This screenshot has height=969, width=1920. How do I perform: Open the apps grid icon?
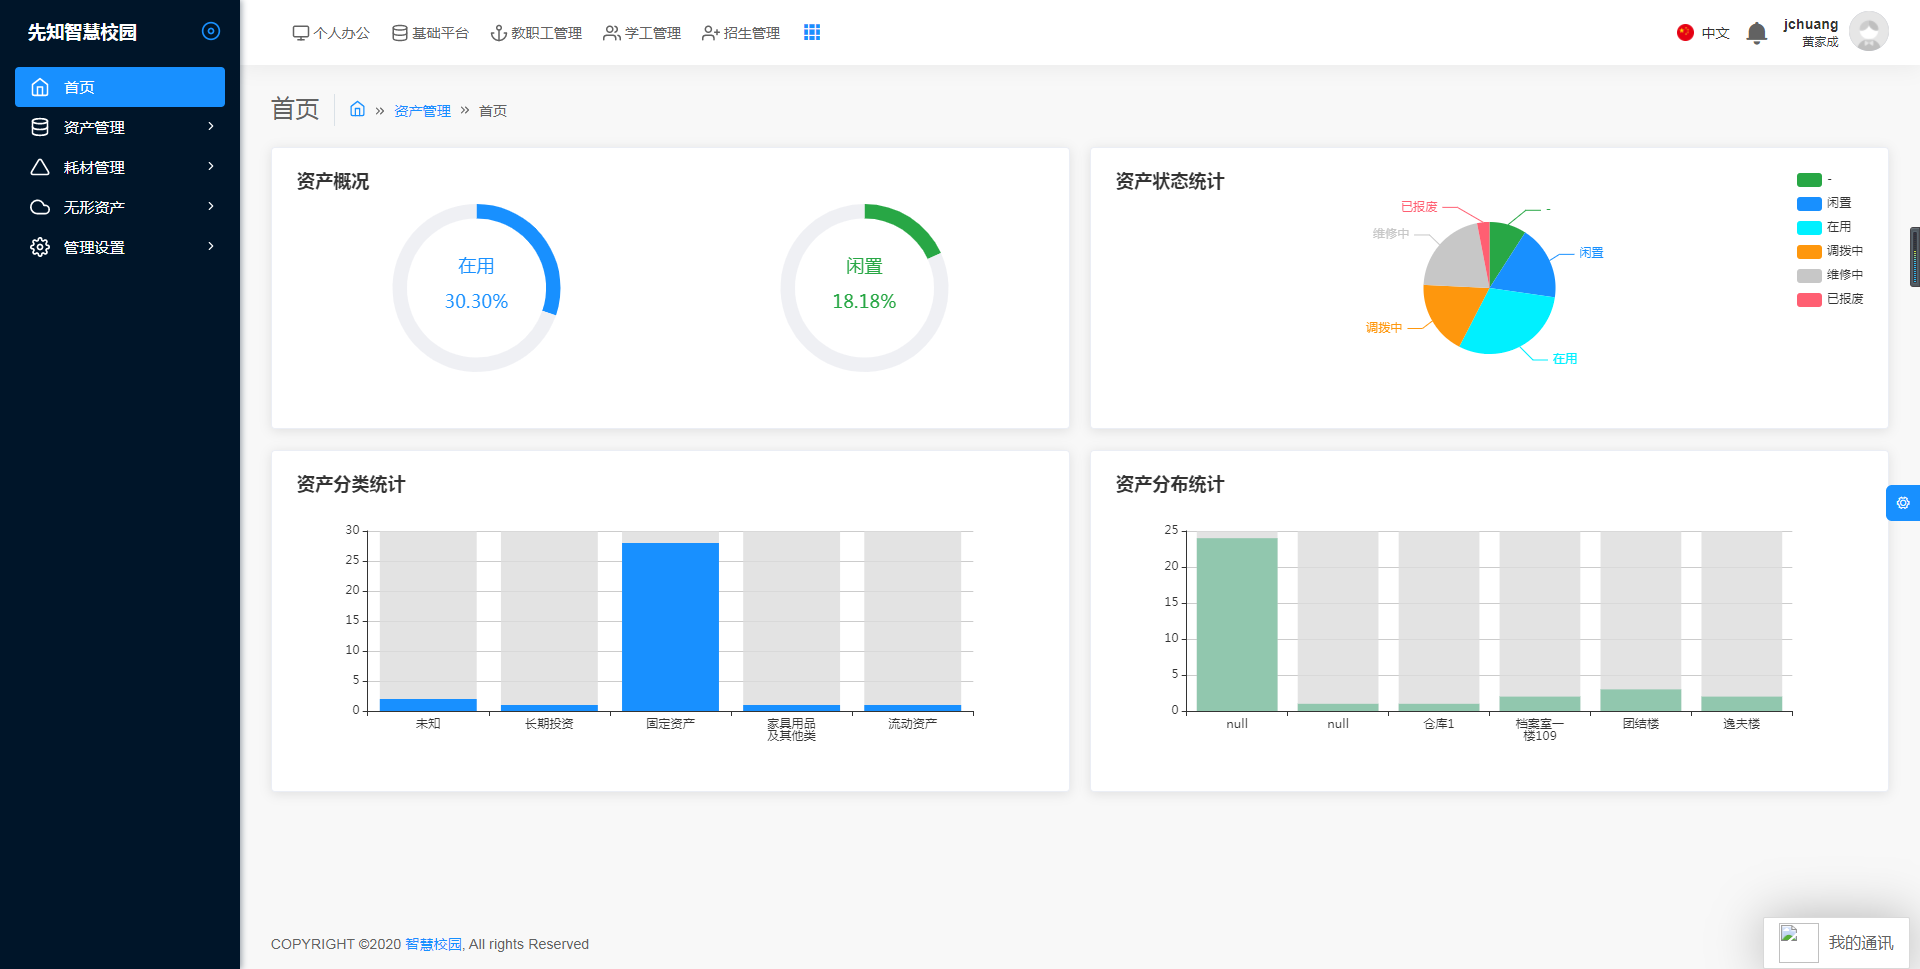(812, 32)
